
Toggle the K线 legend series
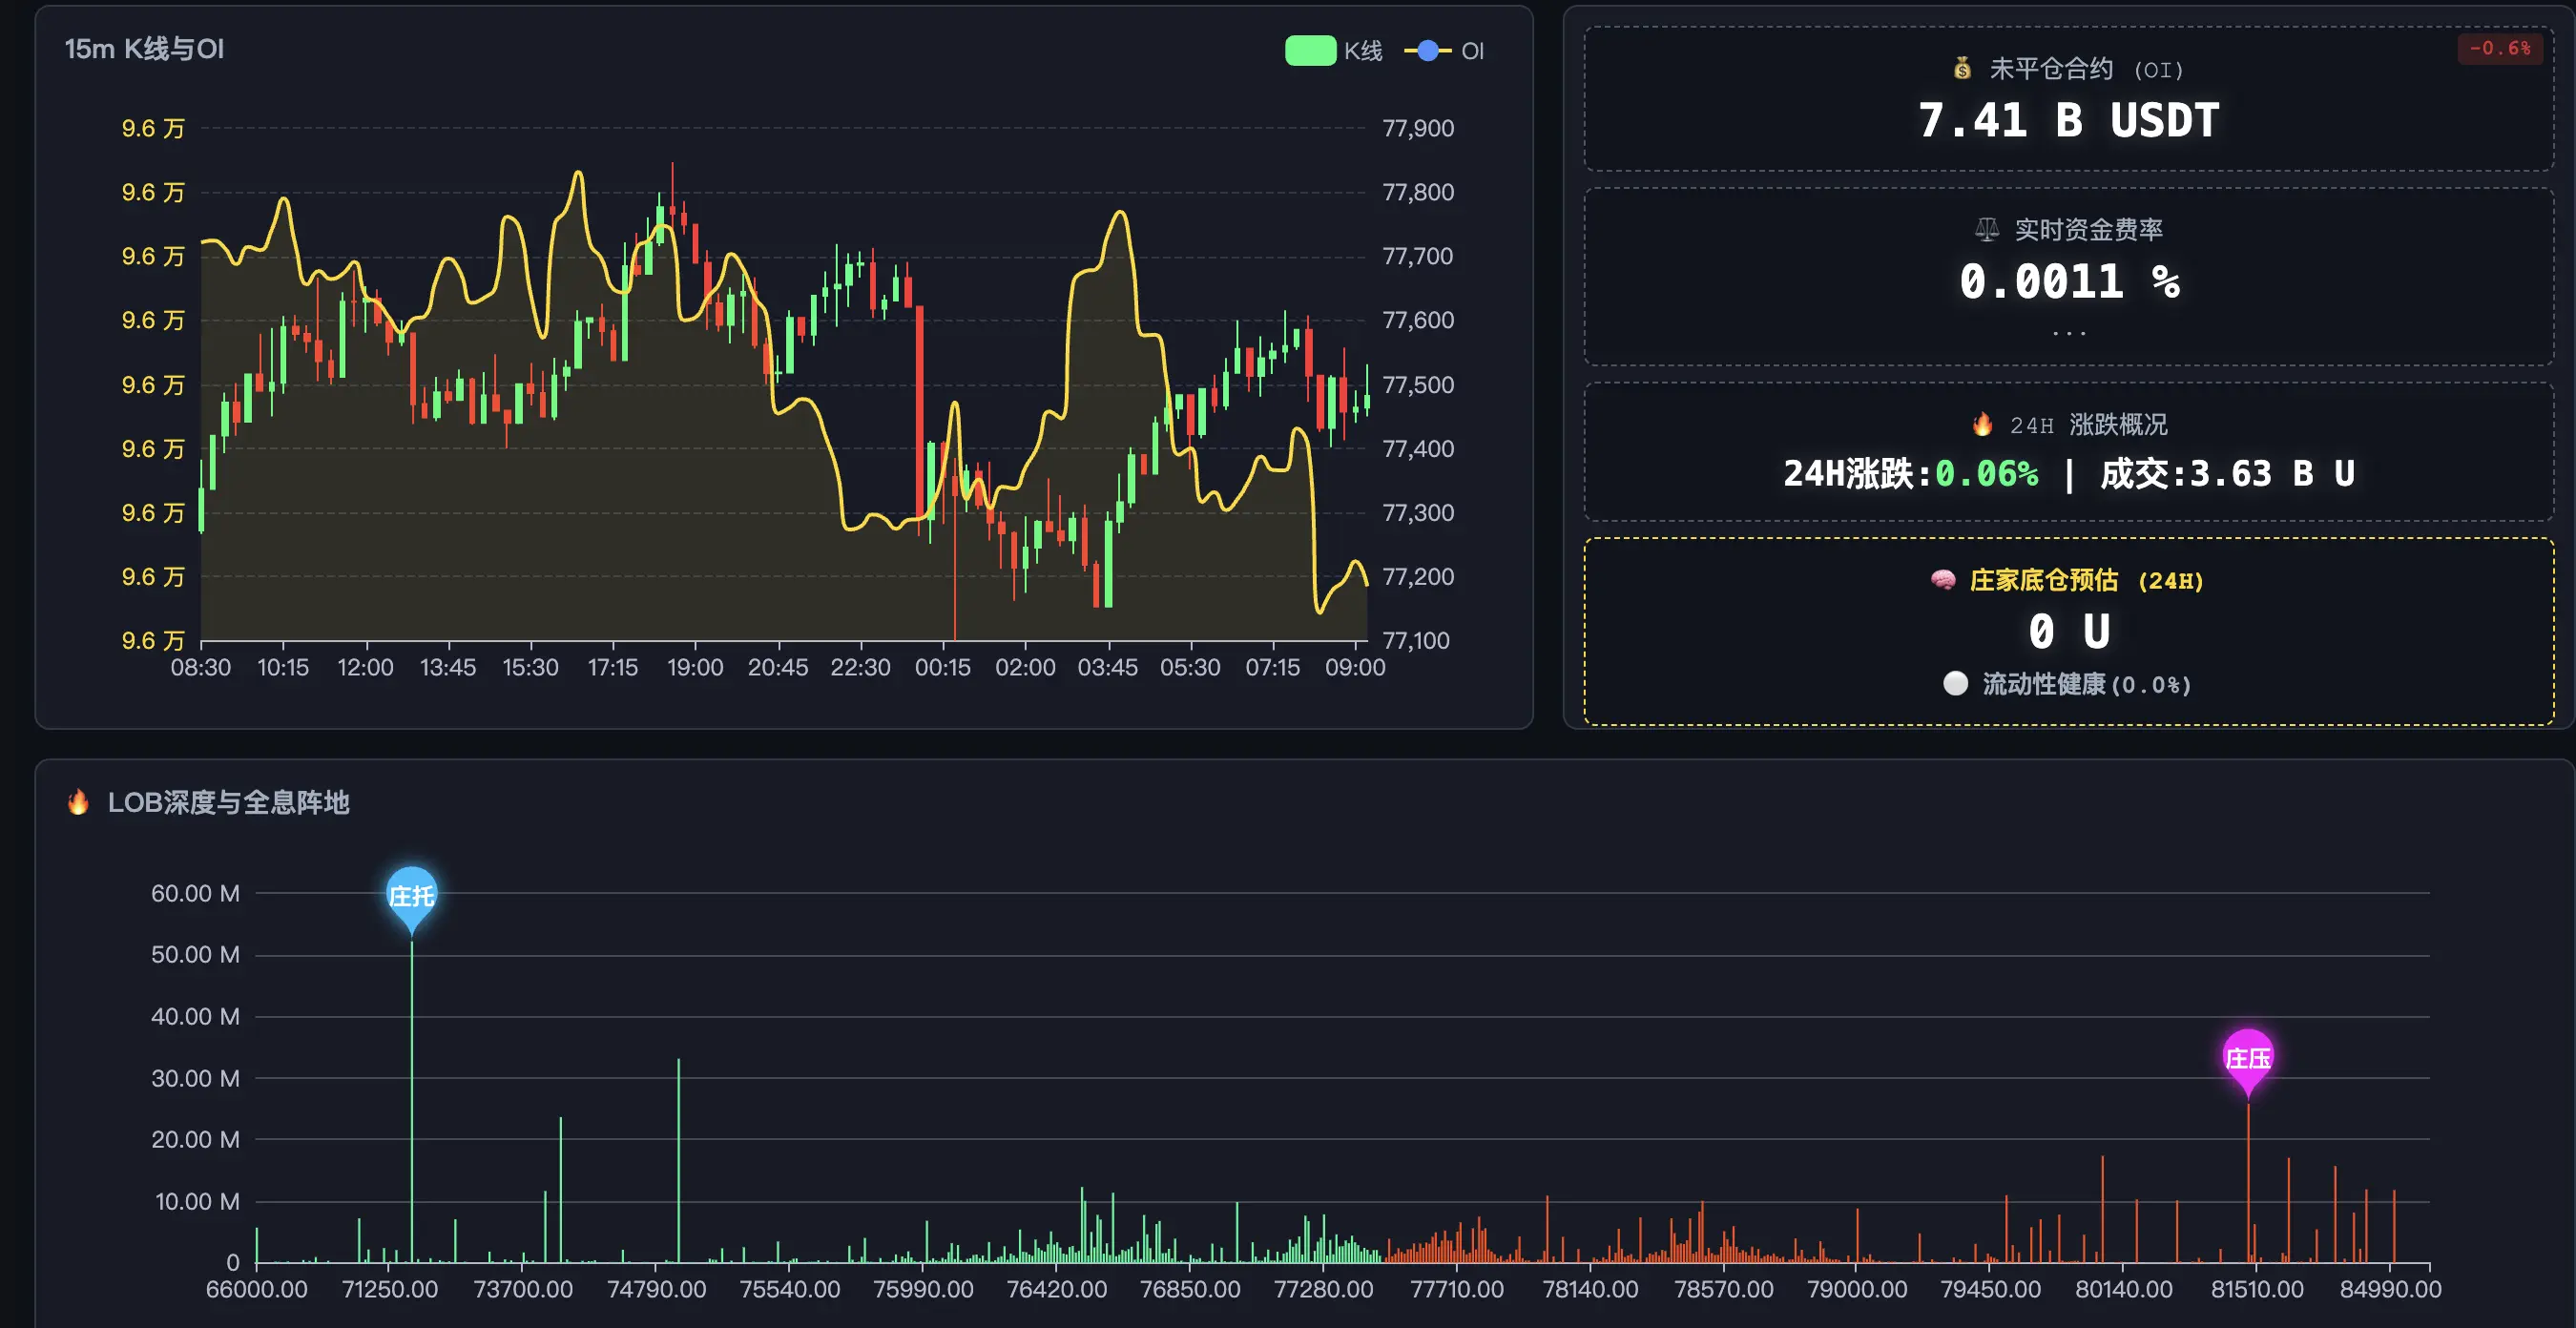click(1362, 51)
